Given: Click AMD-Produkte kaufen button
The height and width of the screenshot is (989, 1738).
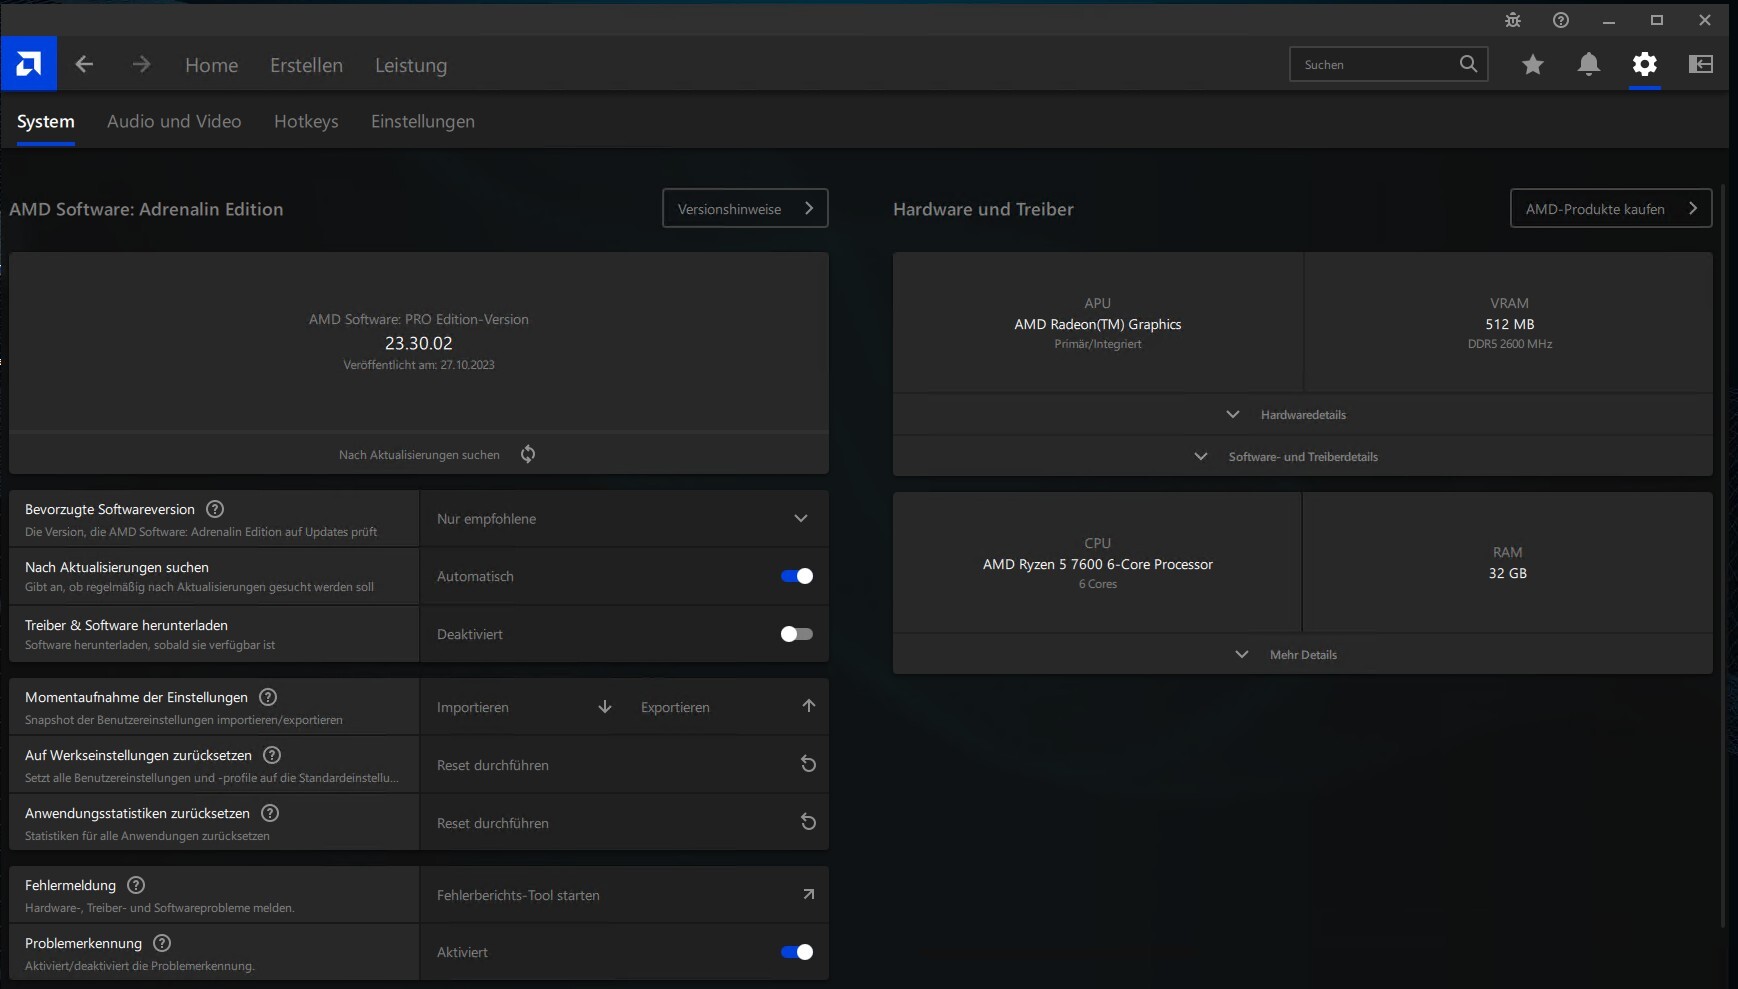Looking at the screenshot, I should (1610, 208).
